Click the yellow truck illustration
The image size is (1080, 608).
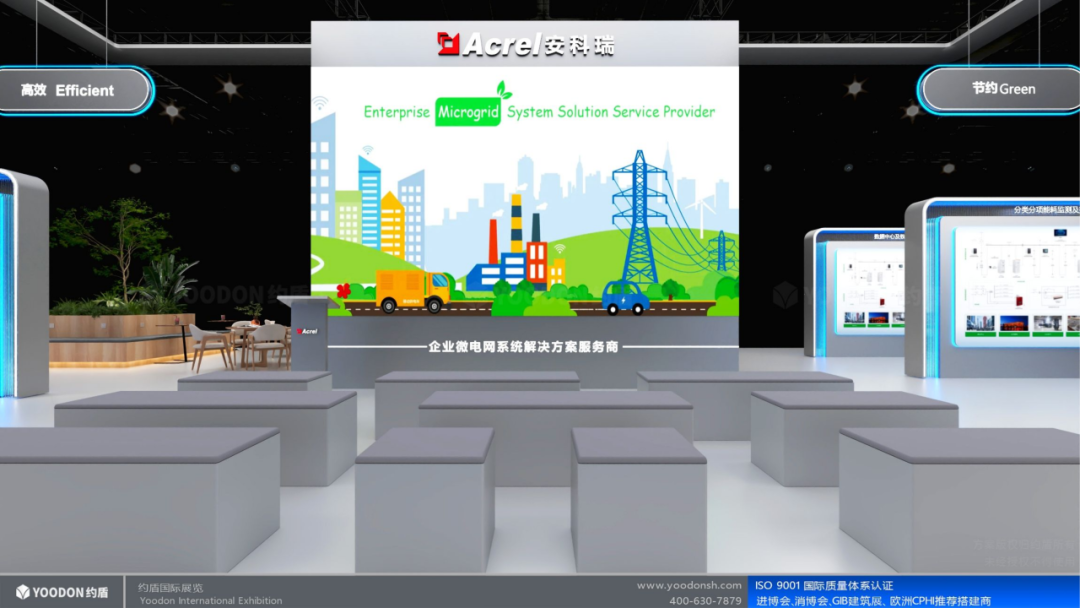(413, 290)
